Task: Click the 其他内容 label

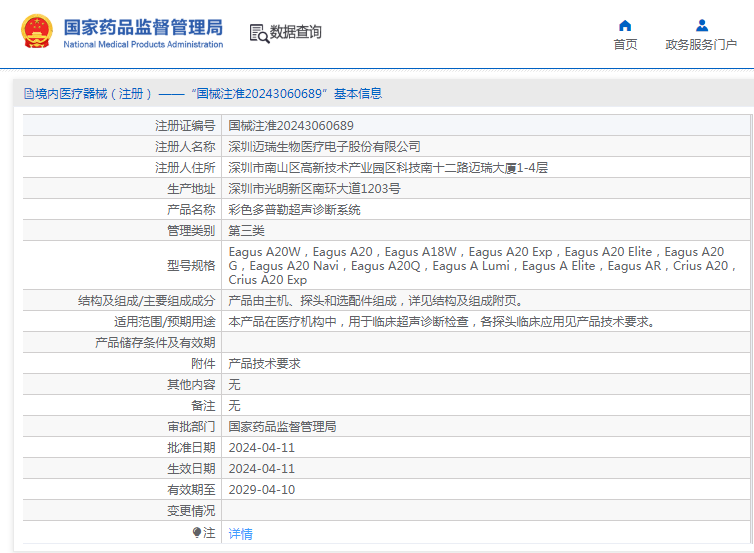Action: point(191,385)
